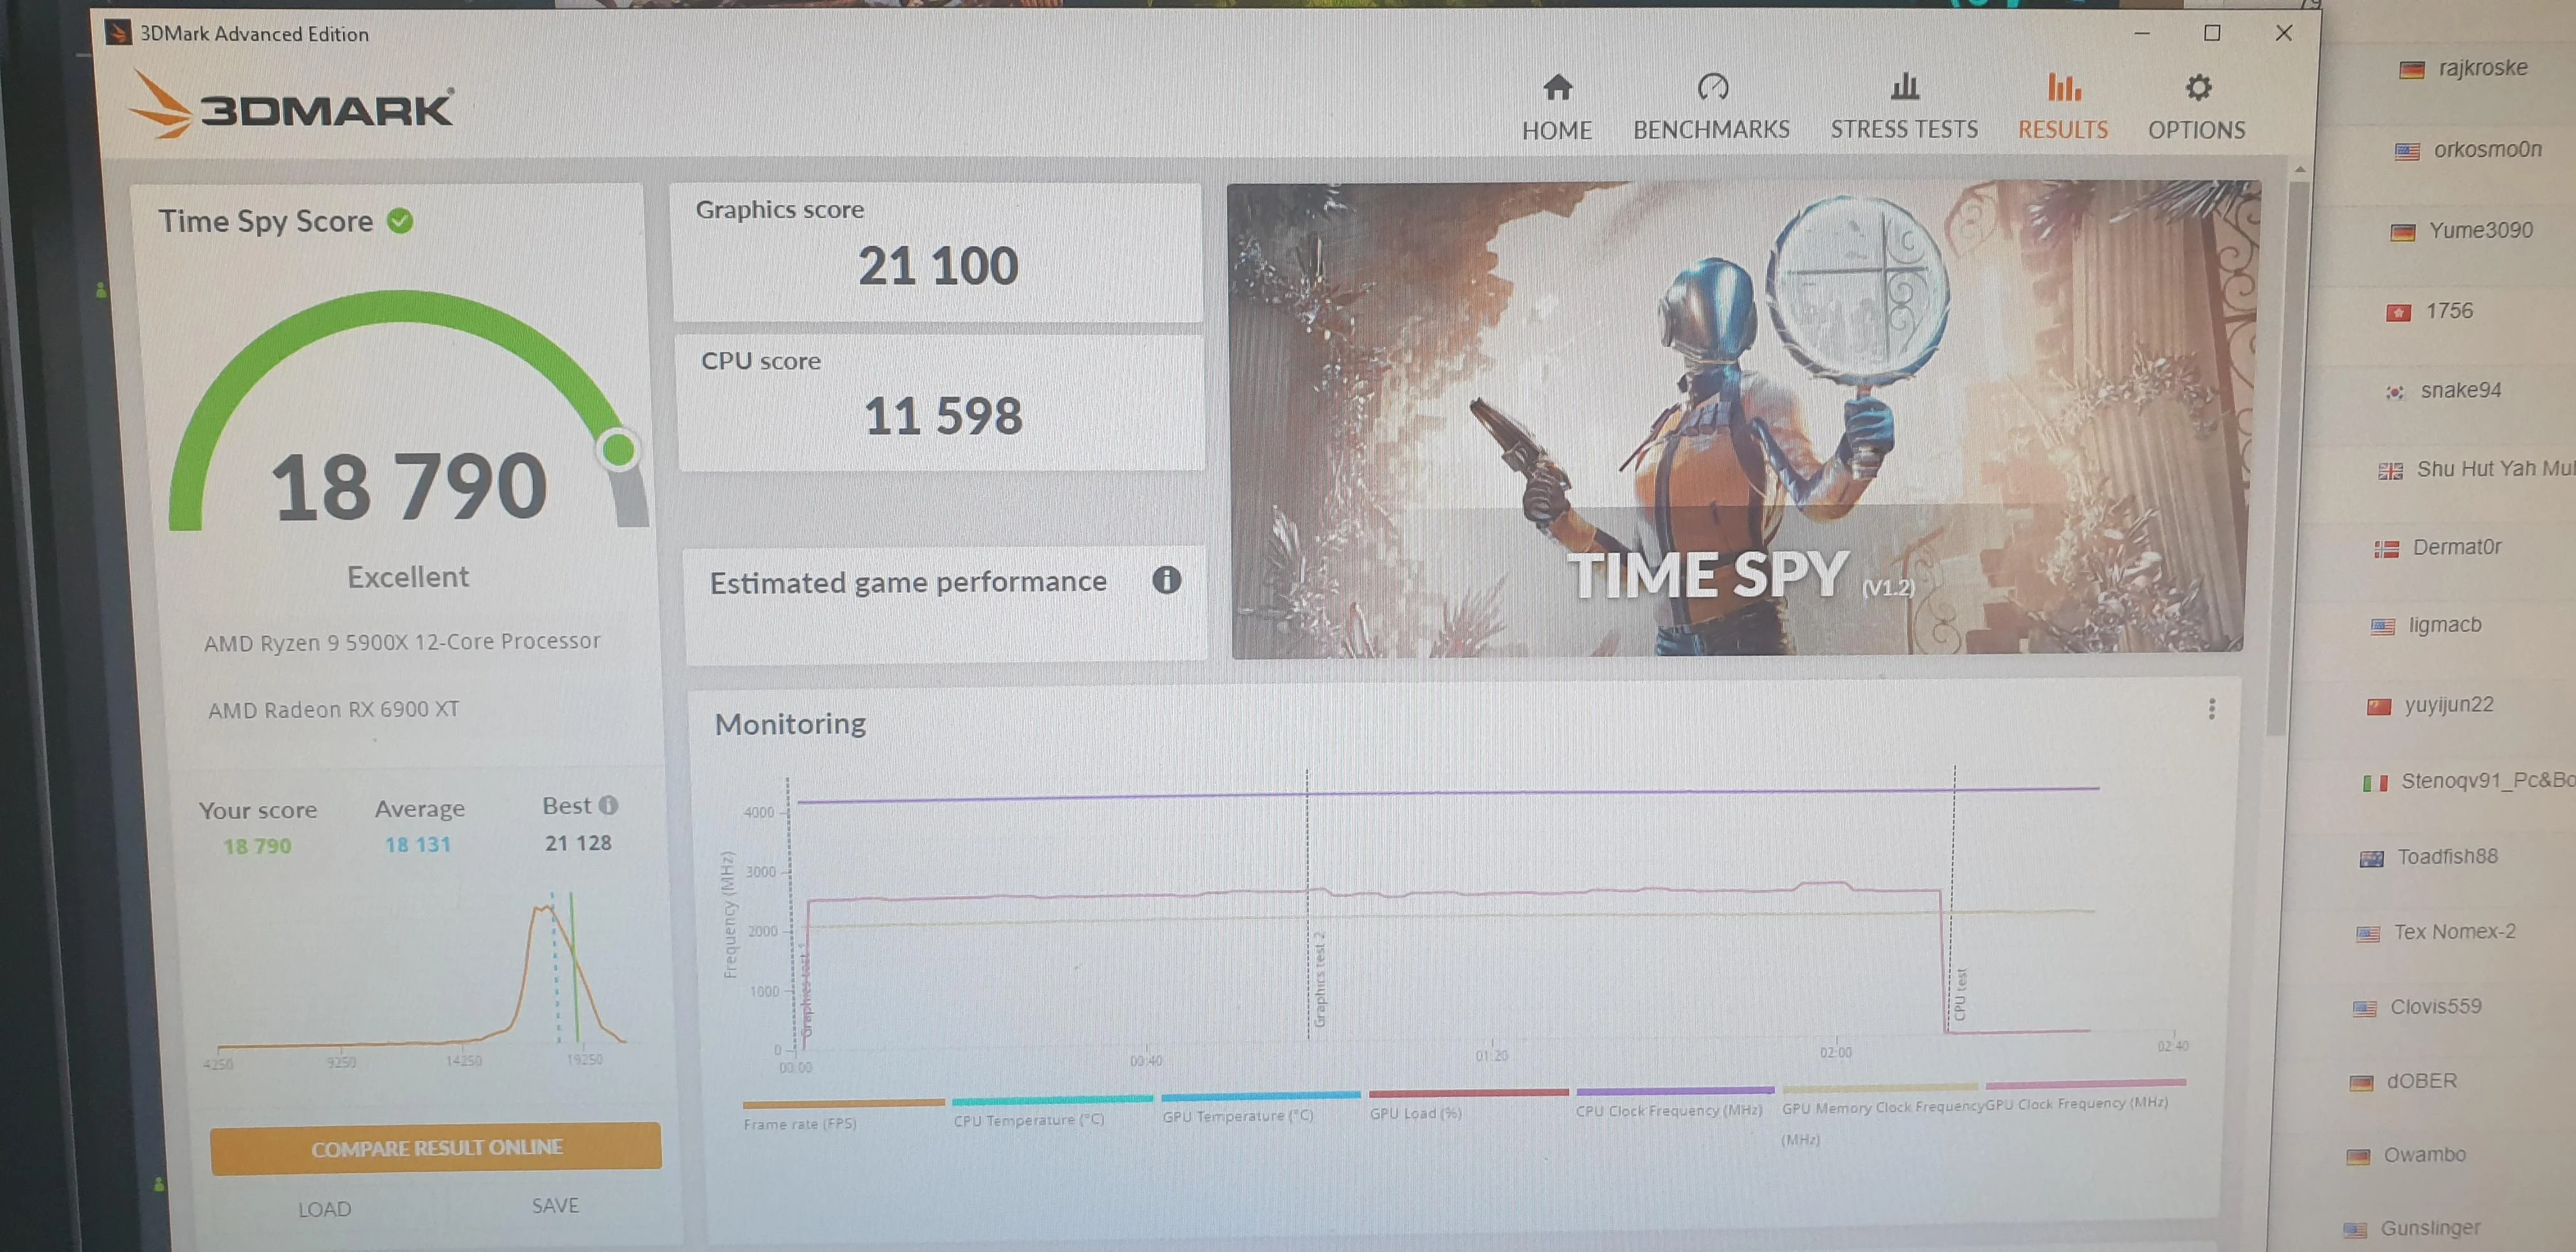This screenshot has width=2576, height=1252.
Task: Open Stress Tests bar chart icon
Action: point(1904,86)
